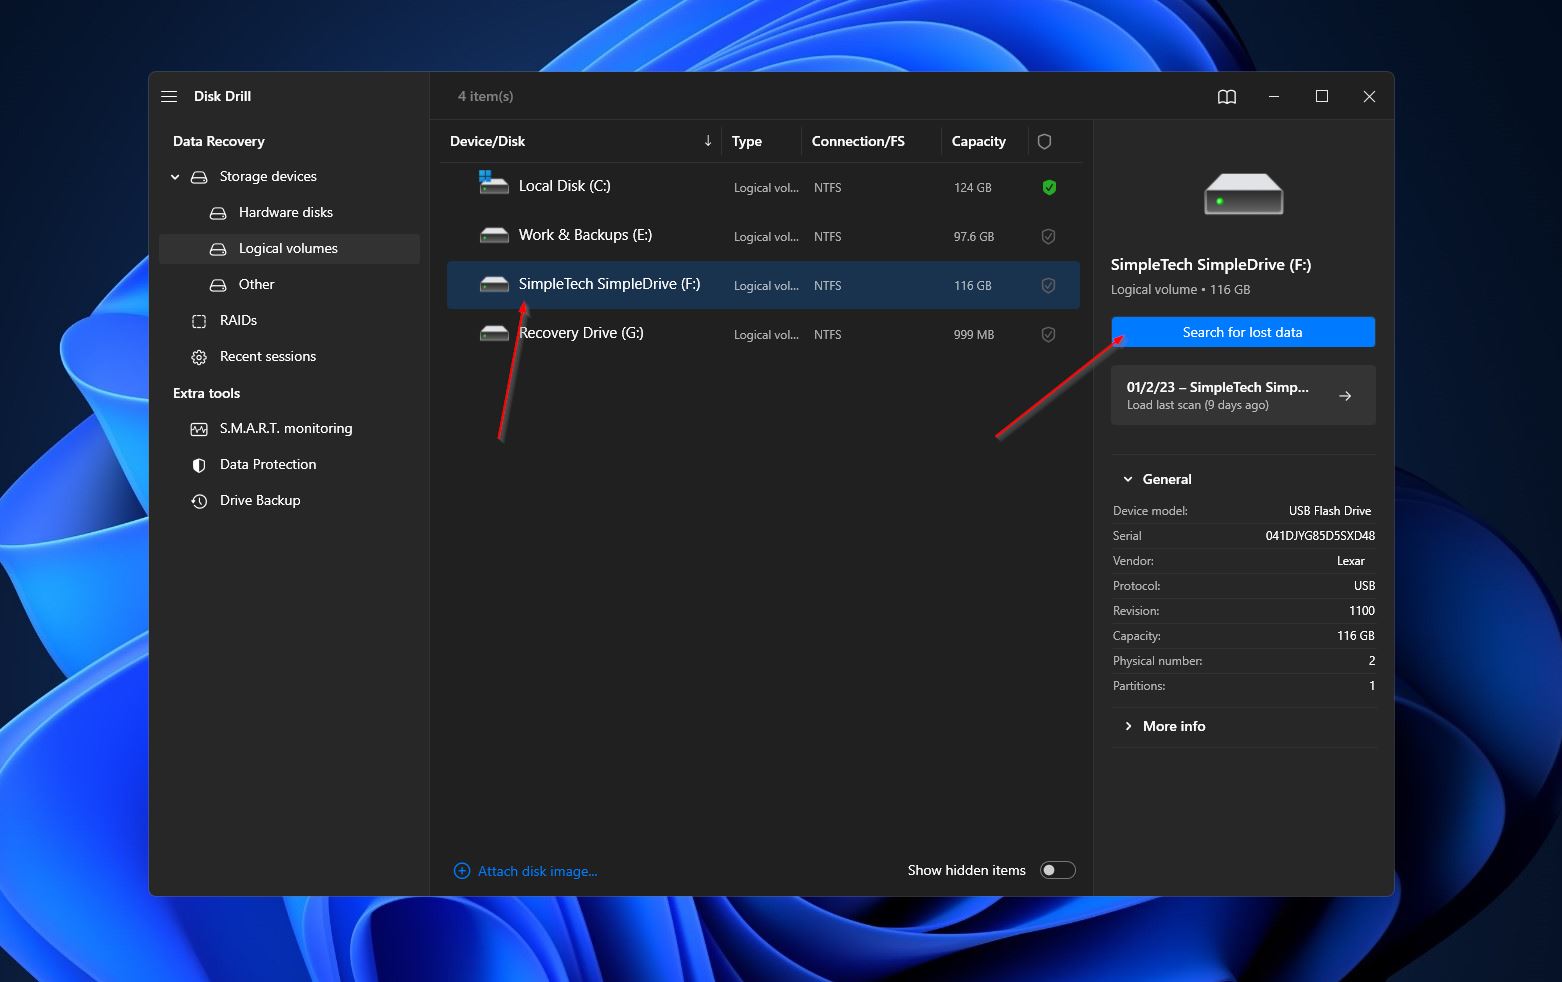The height and width of the screenshot is (982, 1562).
Task: Click the grey shield for Recovery Drive (G:)
Action: click(1049, 334)
